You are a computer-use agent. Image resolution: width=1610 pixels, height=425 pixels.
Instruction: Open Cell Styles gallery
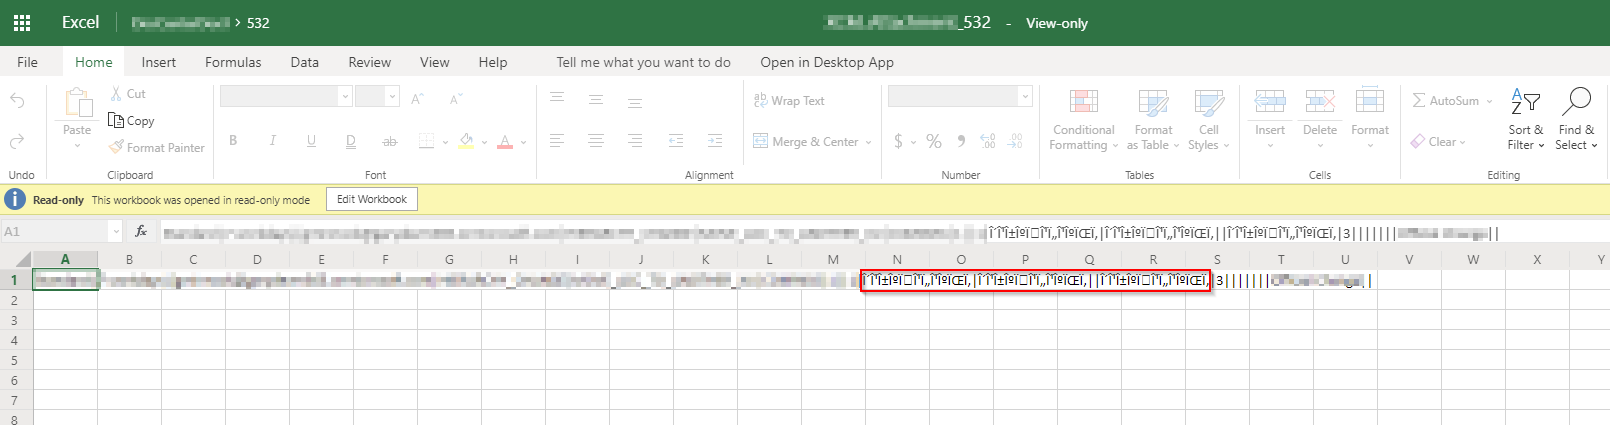pos(1209,120)
